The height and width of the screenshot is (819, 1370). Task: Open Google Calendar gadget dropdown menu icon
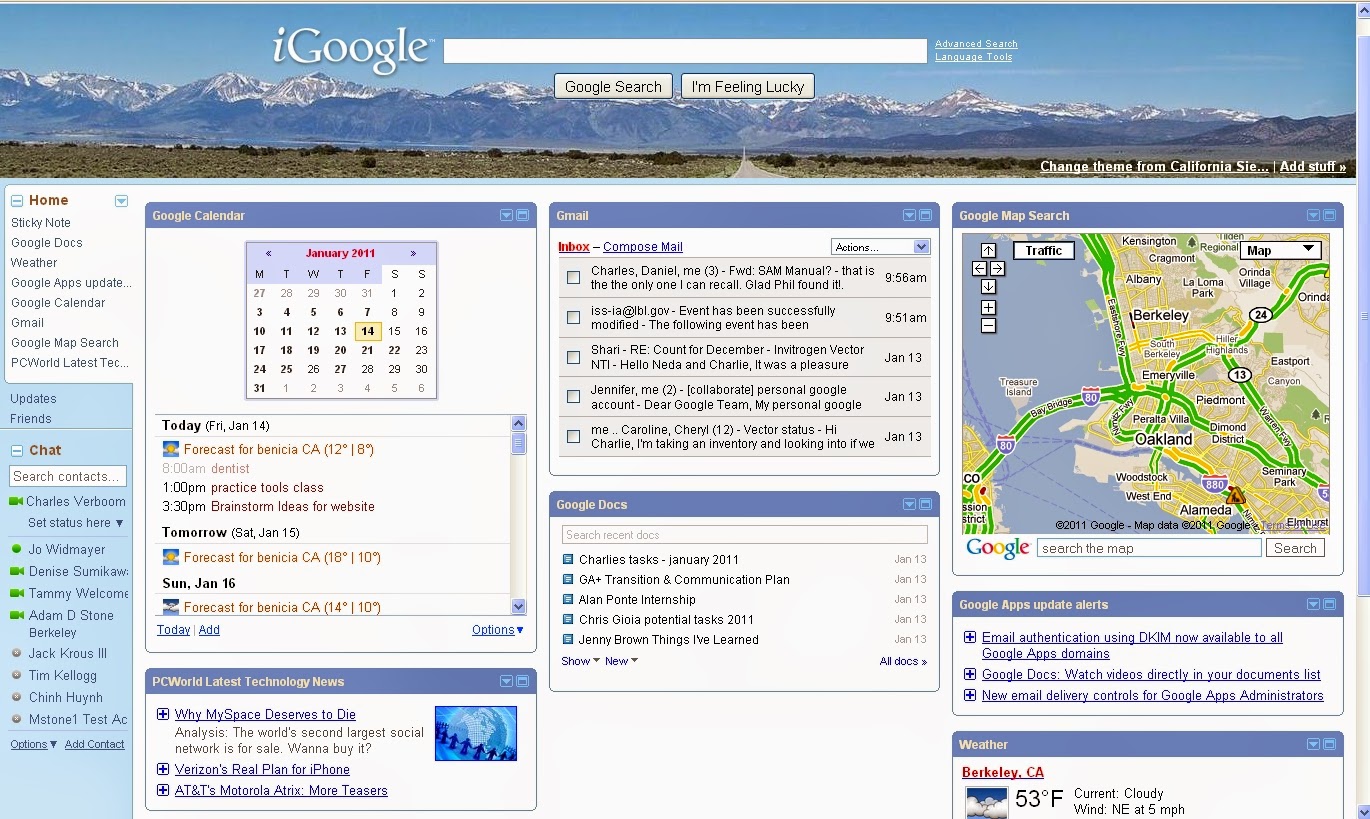[x=506, y=216]
